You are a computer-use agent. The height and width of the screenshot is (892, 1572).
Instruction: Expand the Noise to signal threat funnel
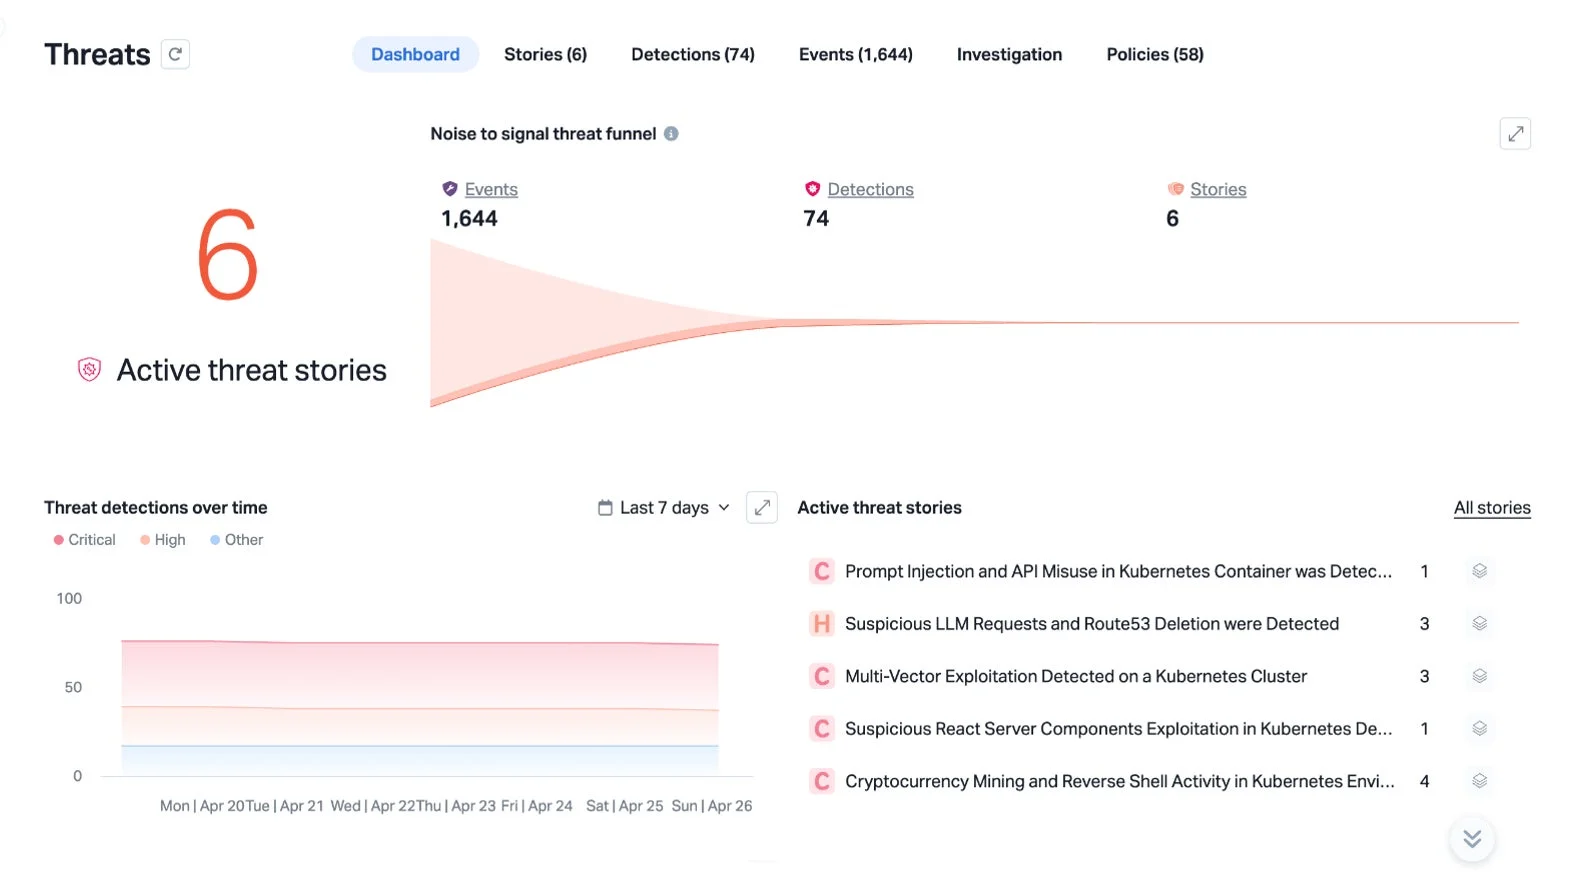click(1515, 134)
